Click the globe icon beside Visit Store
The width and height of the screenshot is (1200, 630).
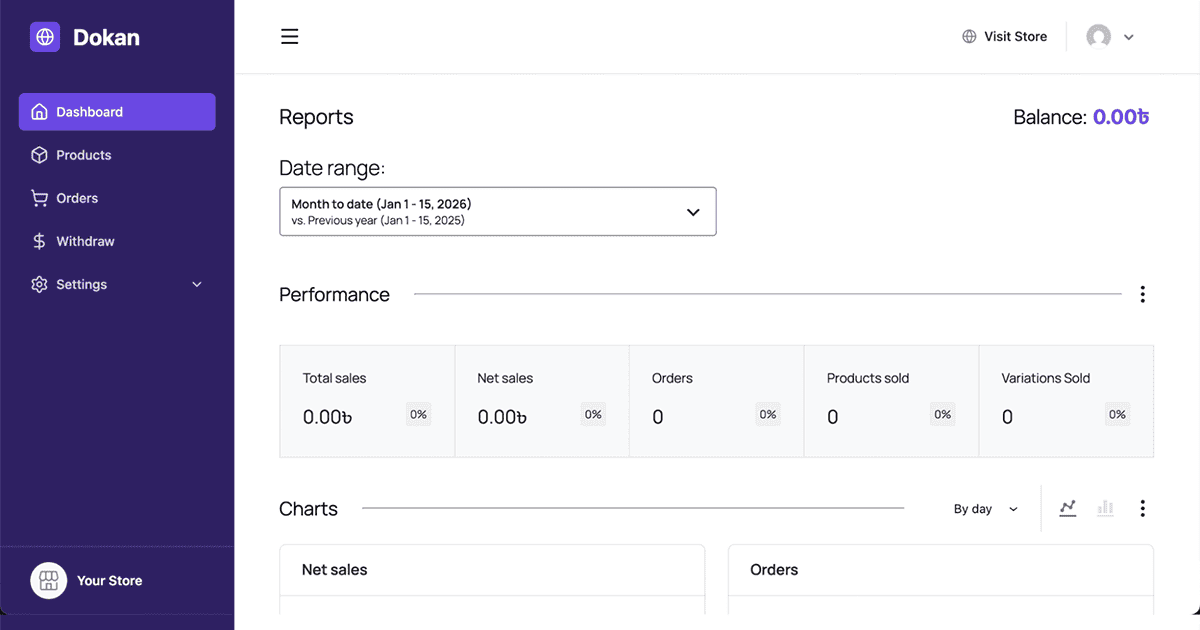tap(968, 36)
